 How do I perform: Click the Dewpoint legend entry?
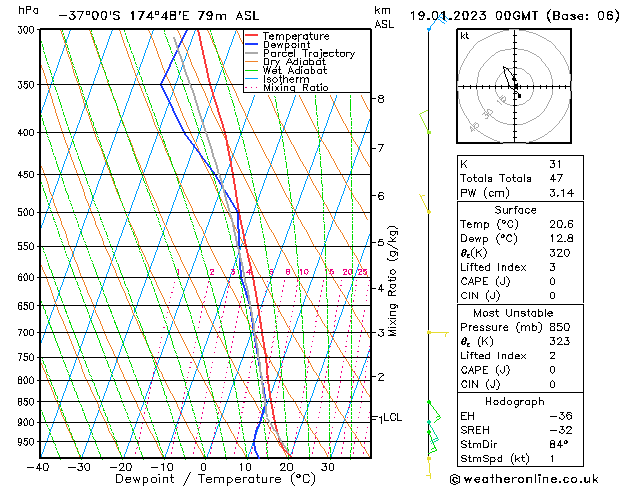(286, 45)
